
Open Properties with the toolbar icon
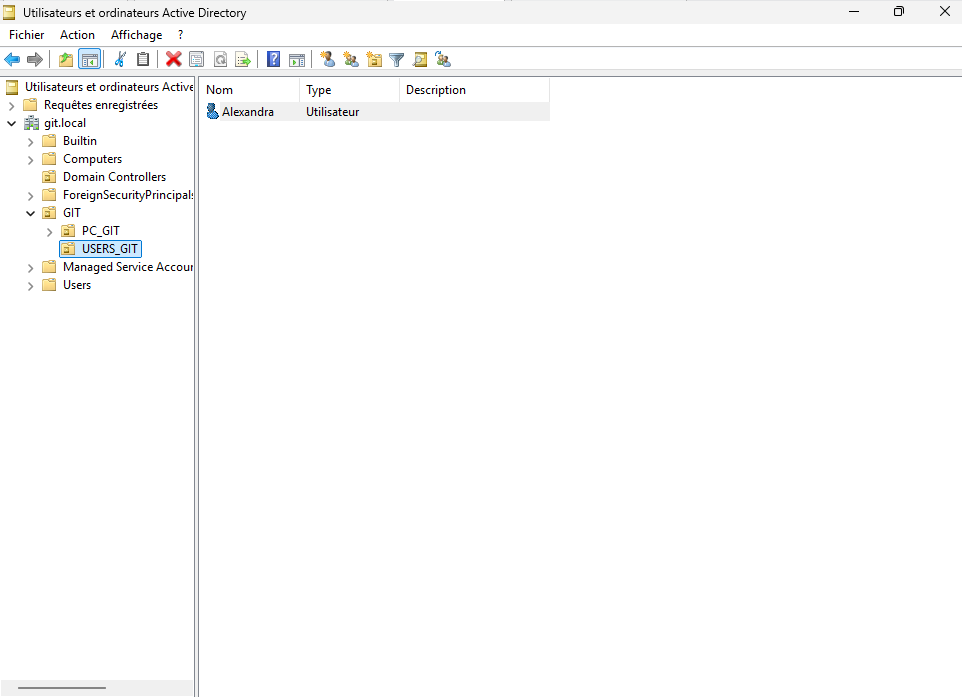click(197, 60)
